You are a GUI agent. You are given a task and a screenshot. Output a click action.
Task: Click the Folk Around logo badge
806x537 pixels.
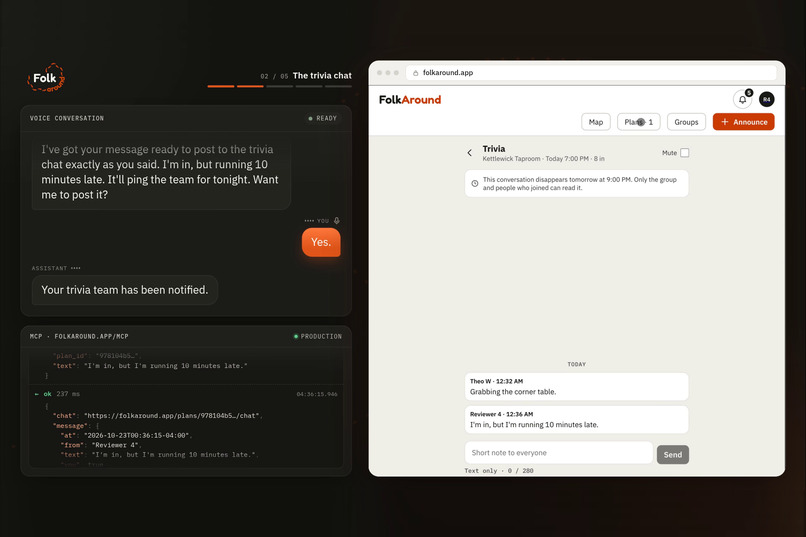(46, 78)
